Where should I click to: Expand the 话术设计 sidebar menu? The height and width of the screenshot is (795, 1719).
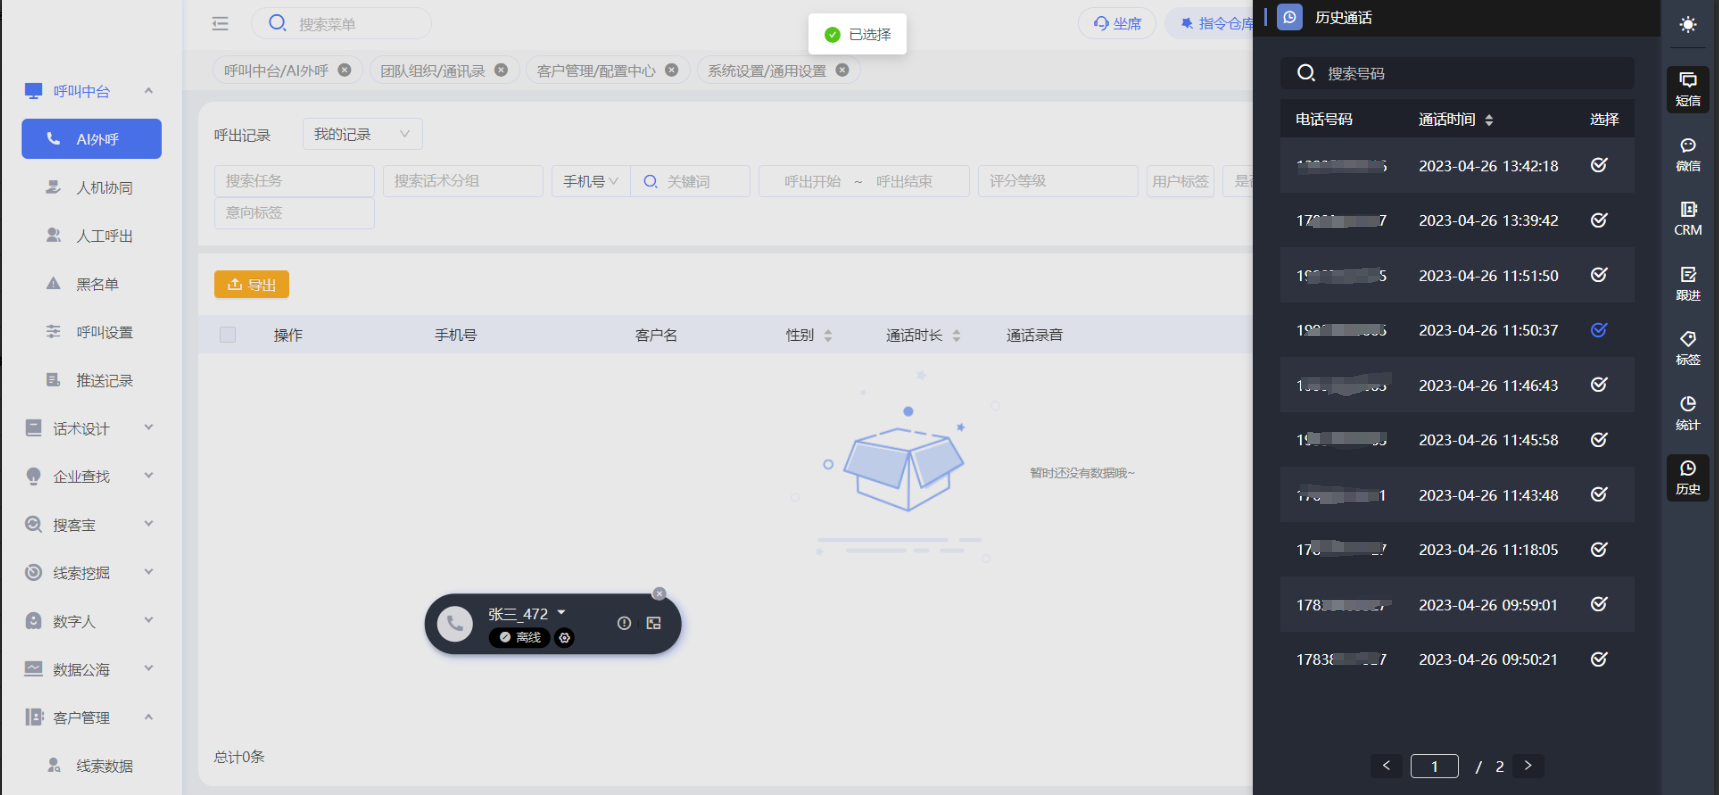coord(90,429)
